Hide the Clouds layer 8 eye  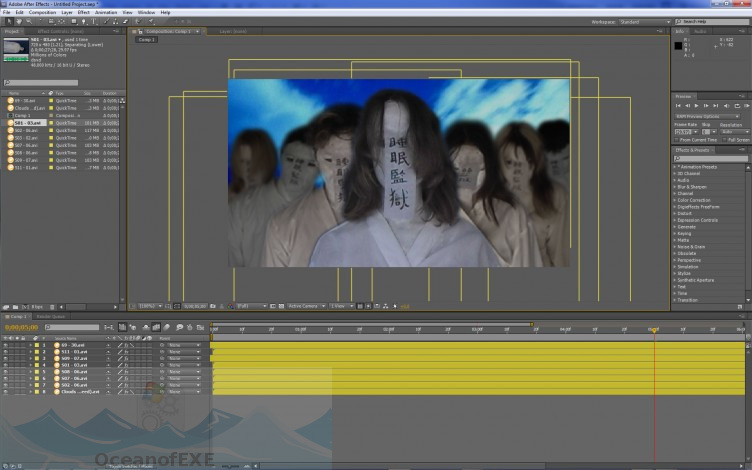click(x=5, y=392)
